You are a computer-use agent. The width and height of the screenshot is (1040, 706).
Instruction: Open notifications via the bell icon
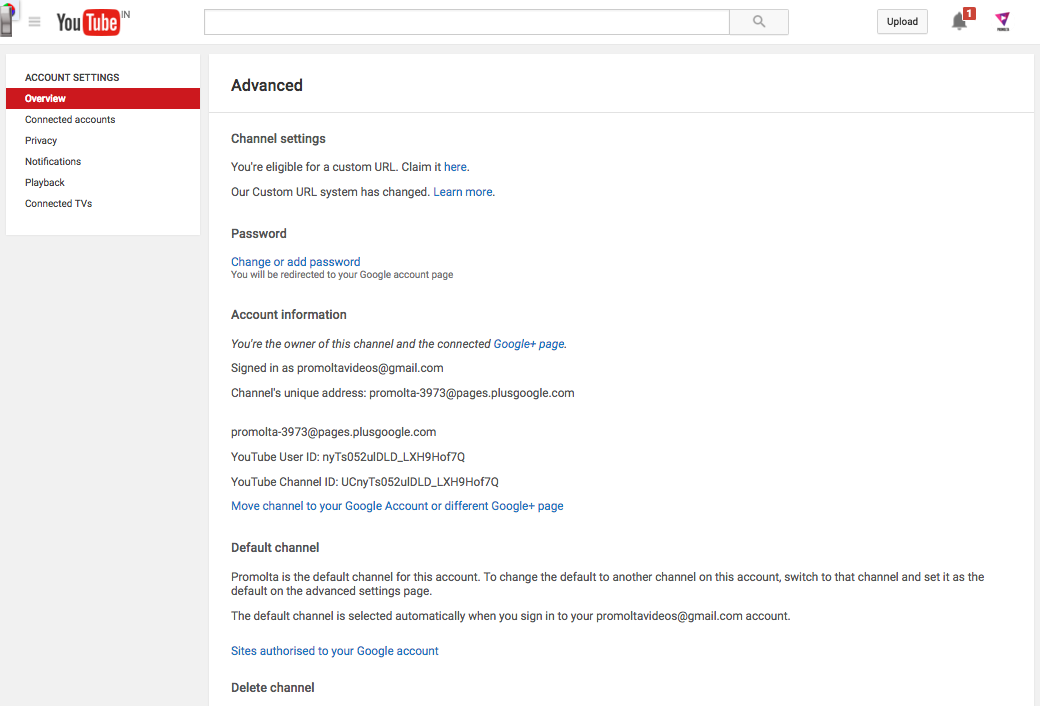click(x=959, y=21)
